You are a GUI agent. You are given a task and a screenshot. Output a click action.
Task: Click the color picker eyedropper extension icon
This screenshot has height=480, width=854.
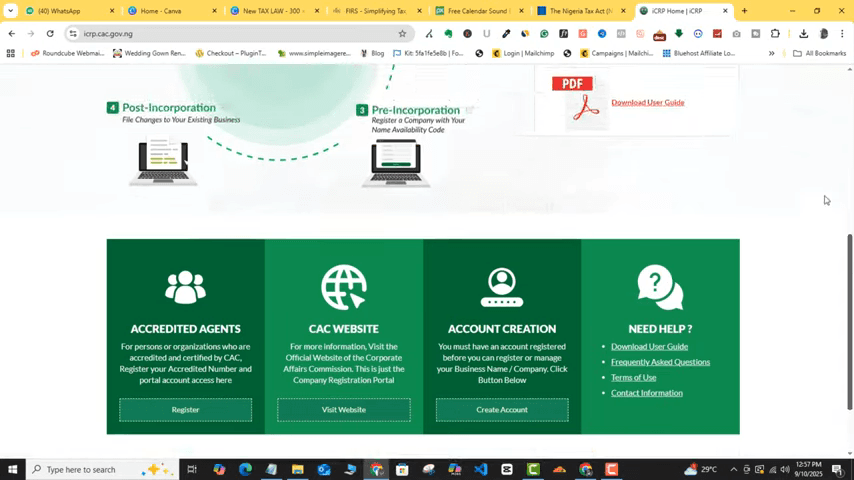506,34
